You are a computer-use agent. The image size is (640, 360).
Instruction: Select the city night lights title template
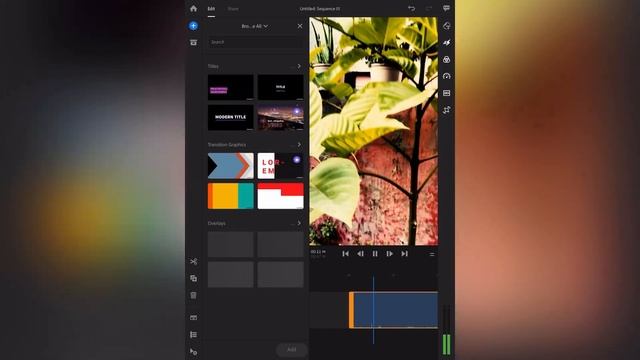click(x=280, y=118)
